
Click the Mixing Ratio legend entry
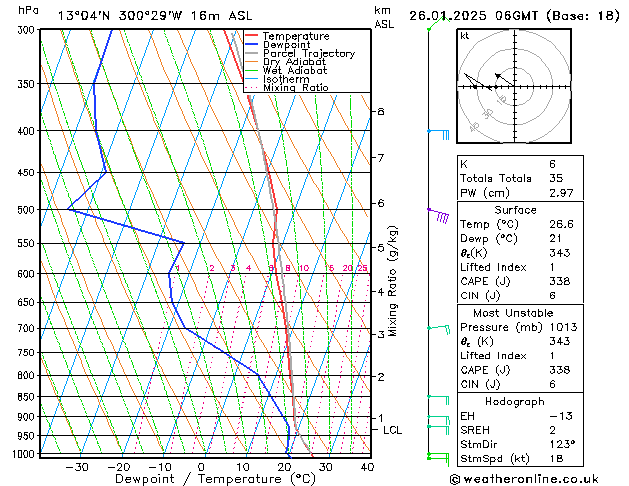tap(287, 87)
